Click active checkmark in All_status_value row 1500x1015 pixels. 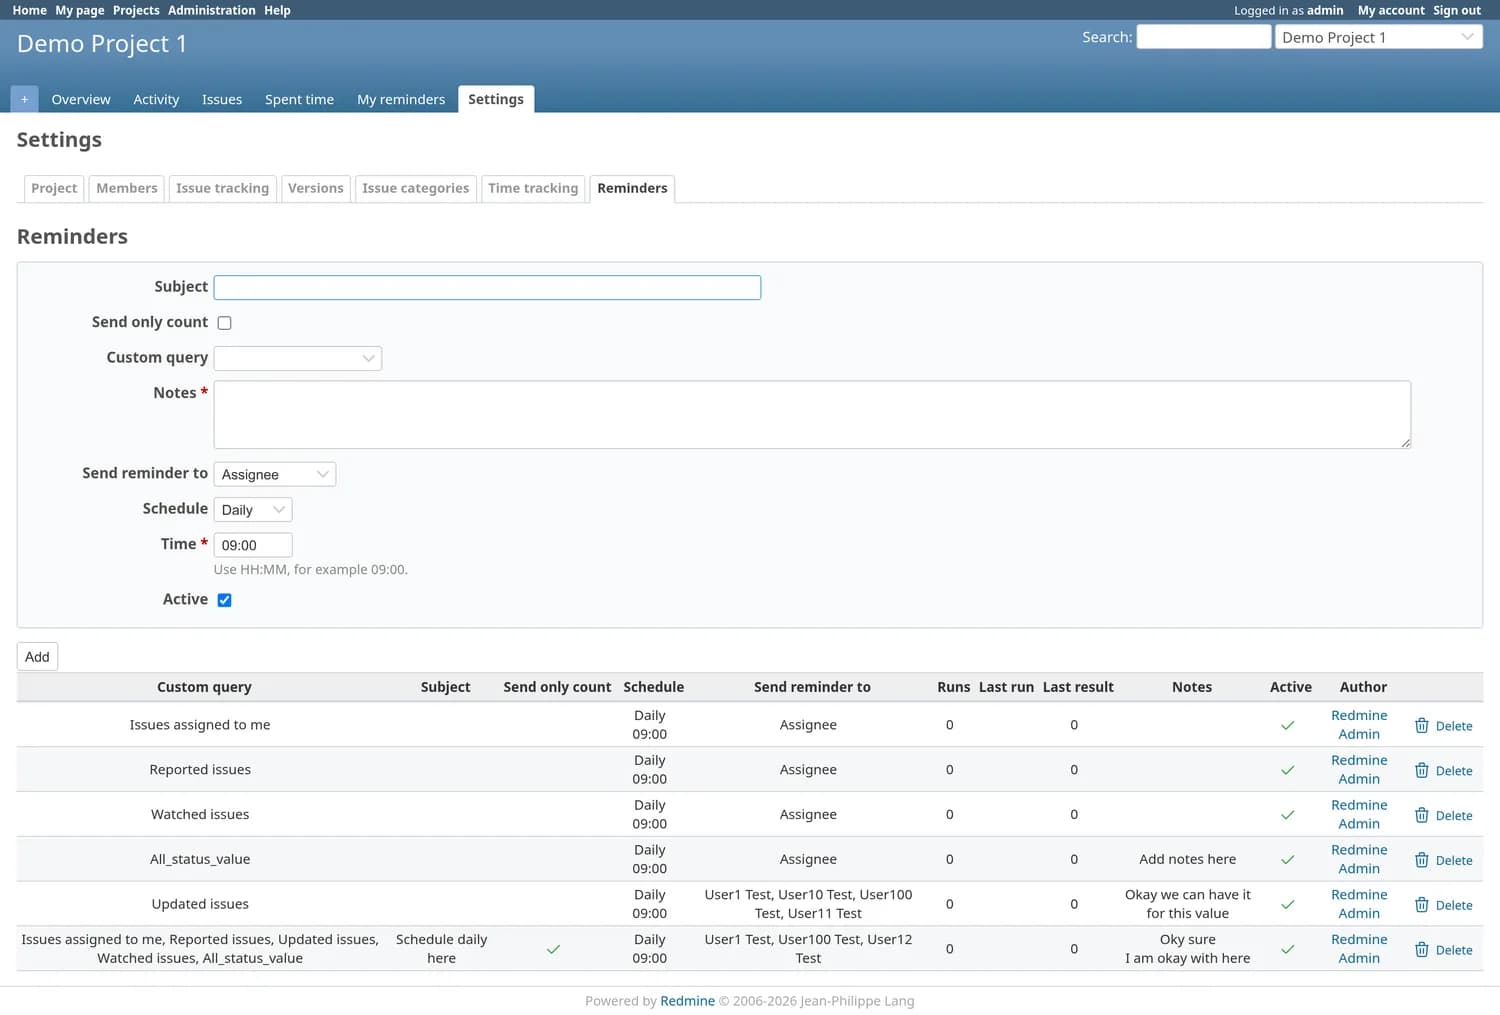(1287, 860)
